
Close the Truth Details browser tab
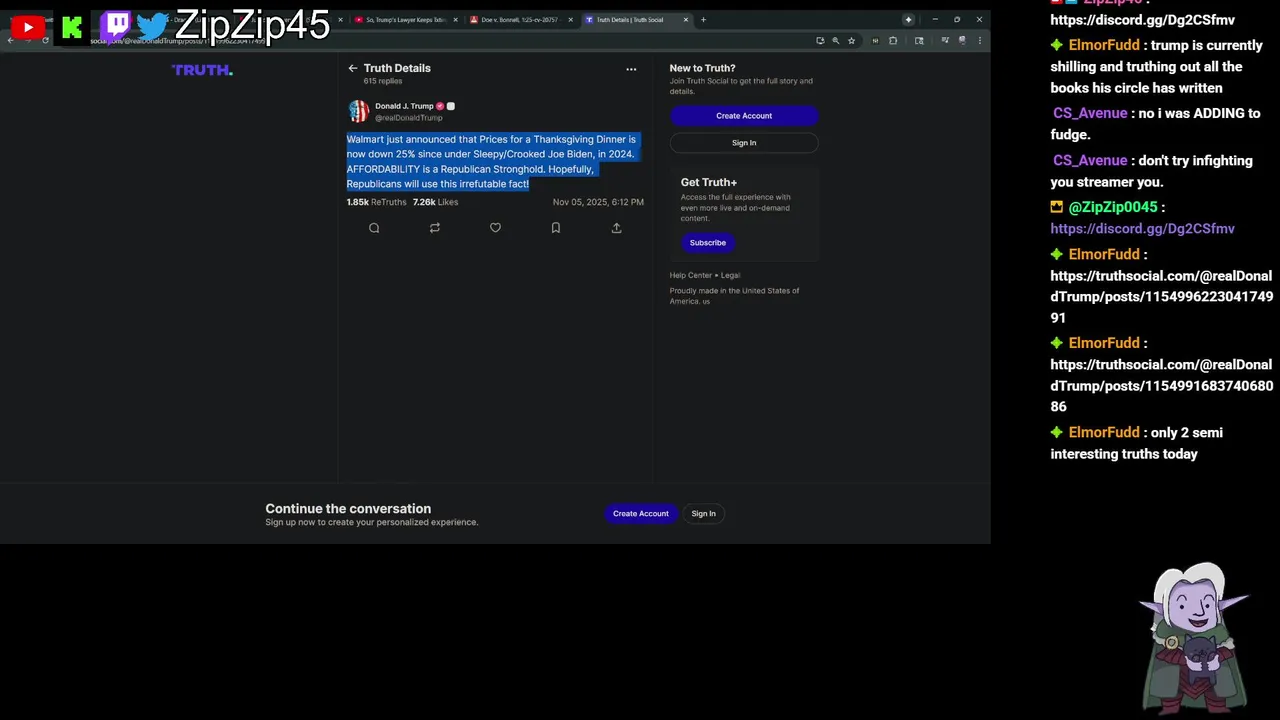[x=686, y=20]
